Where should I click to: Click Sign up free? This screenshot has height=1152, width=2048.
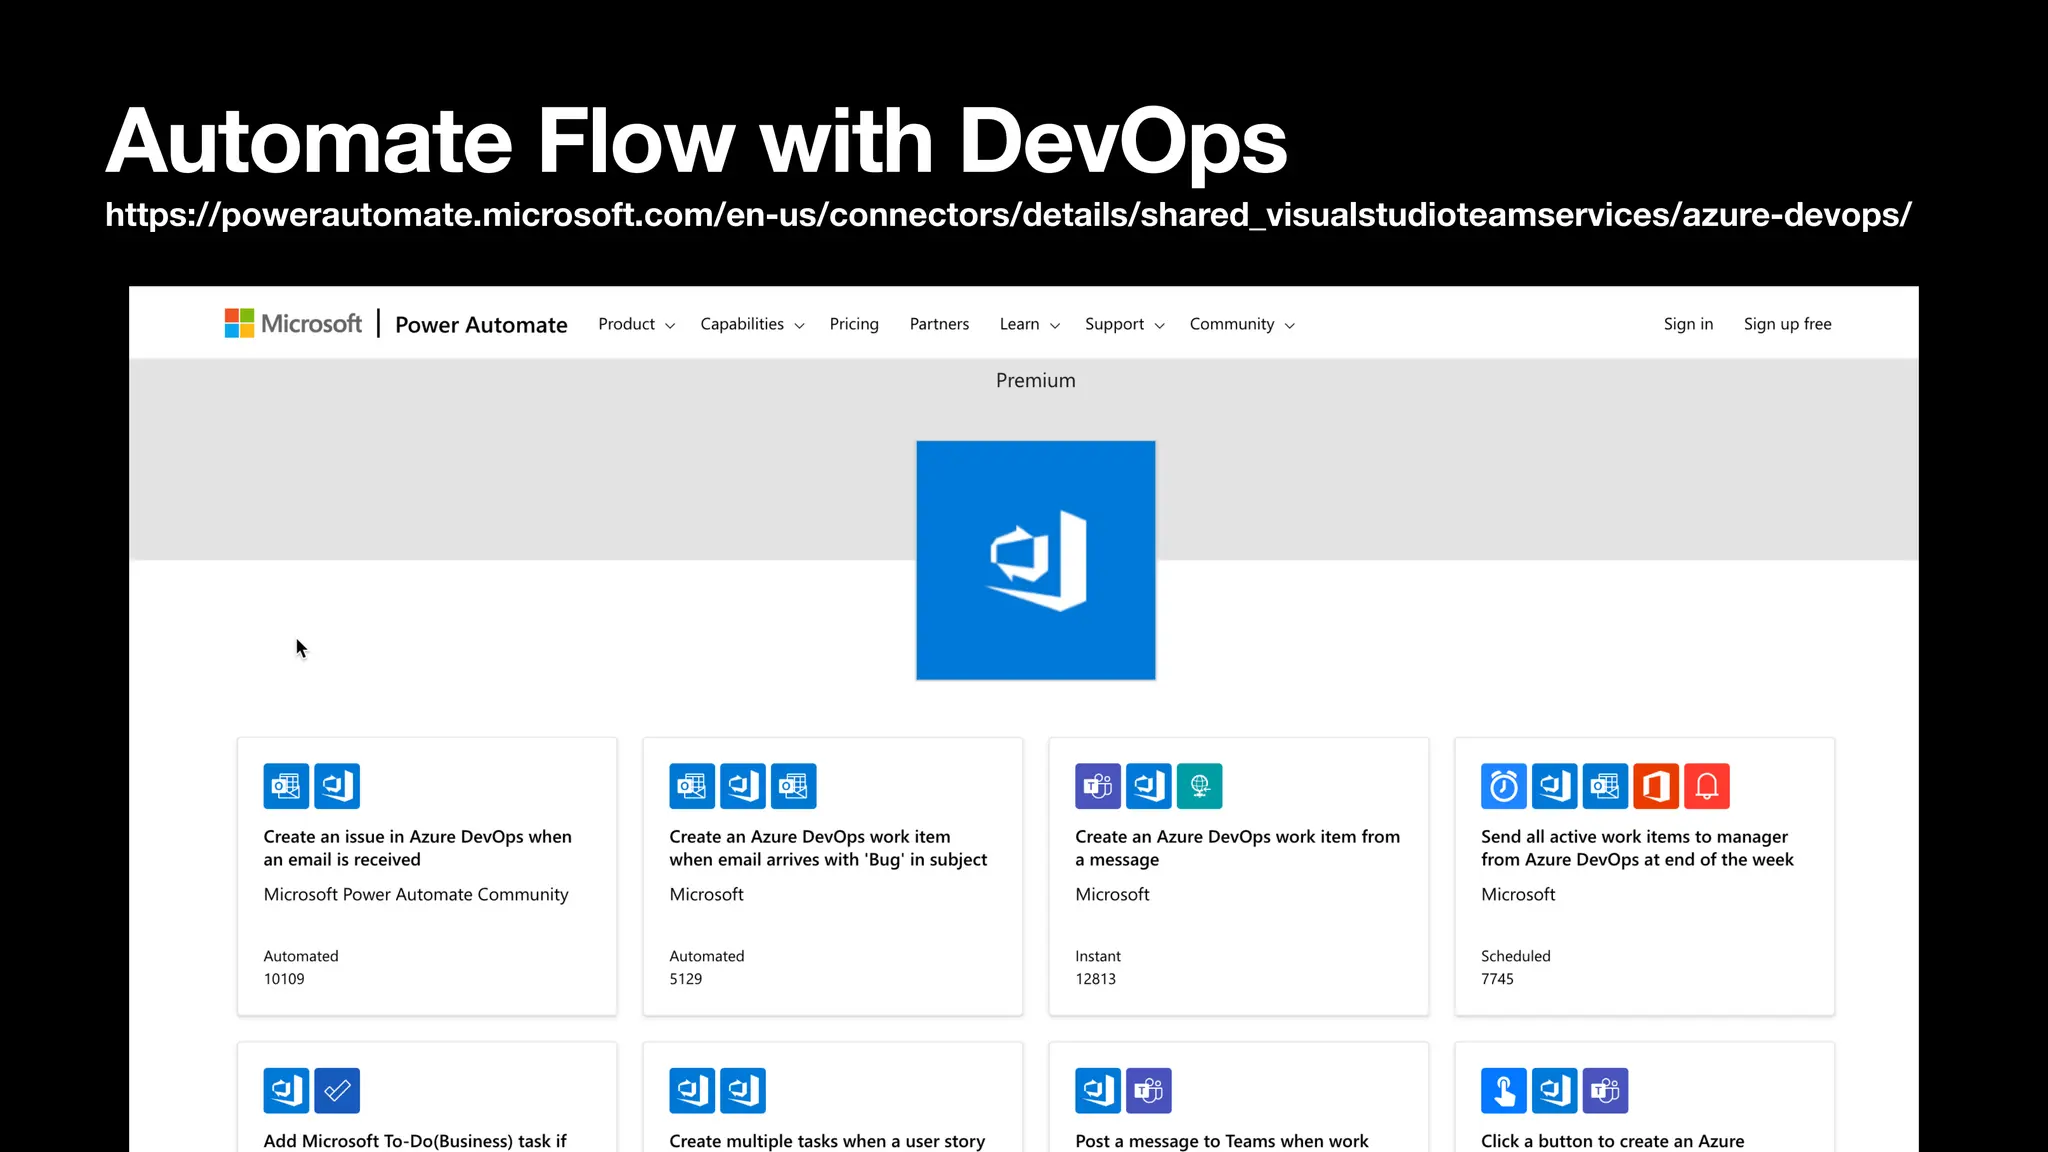(1787, 324)
